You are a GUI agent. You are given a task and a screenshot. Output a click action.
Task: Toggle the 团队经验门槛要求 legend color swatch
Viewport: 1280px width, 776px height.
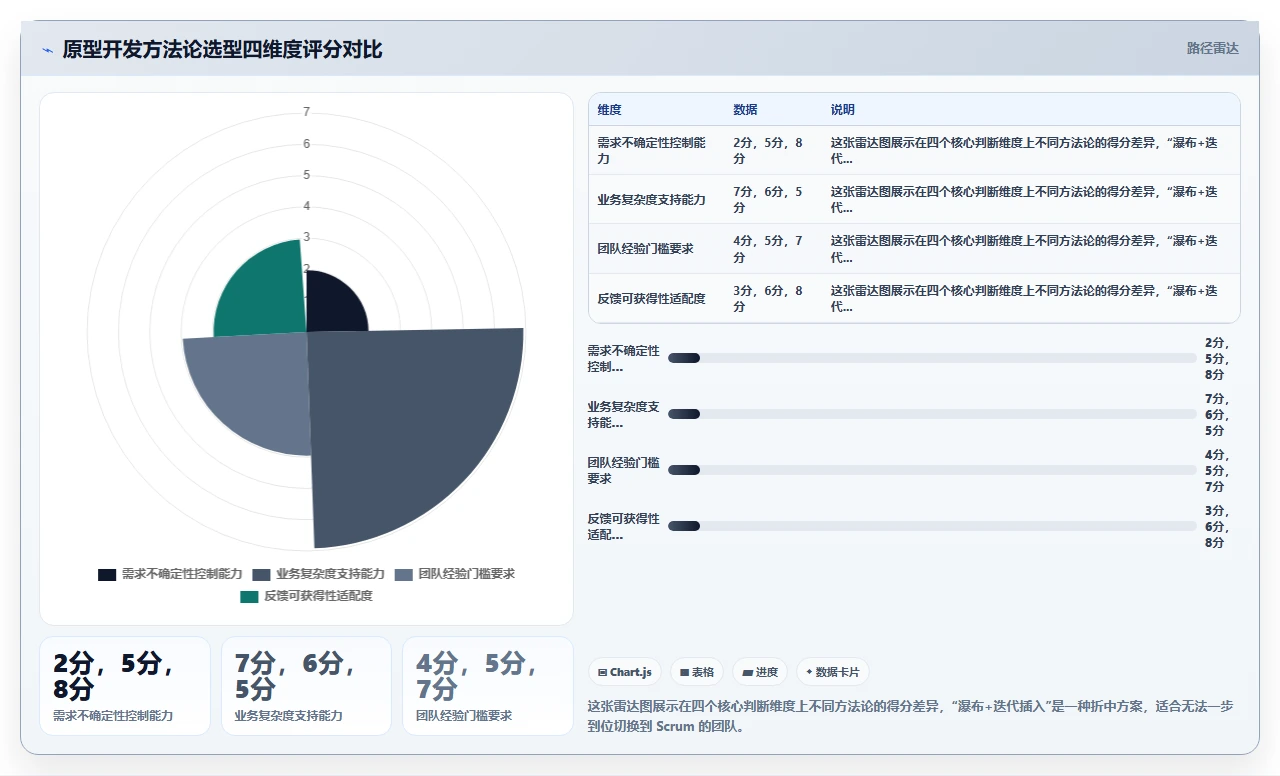(404, 574)
